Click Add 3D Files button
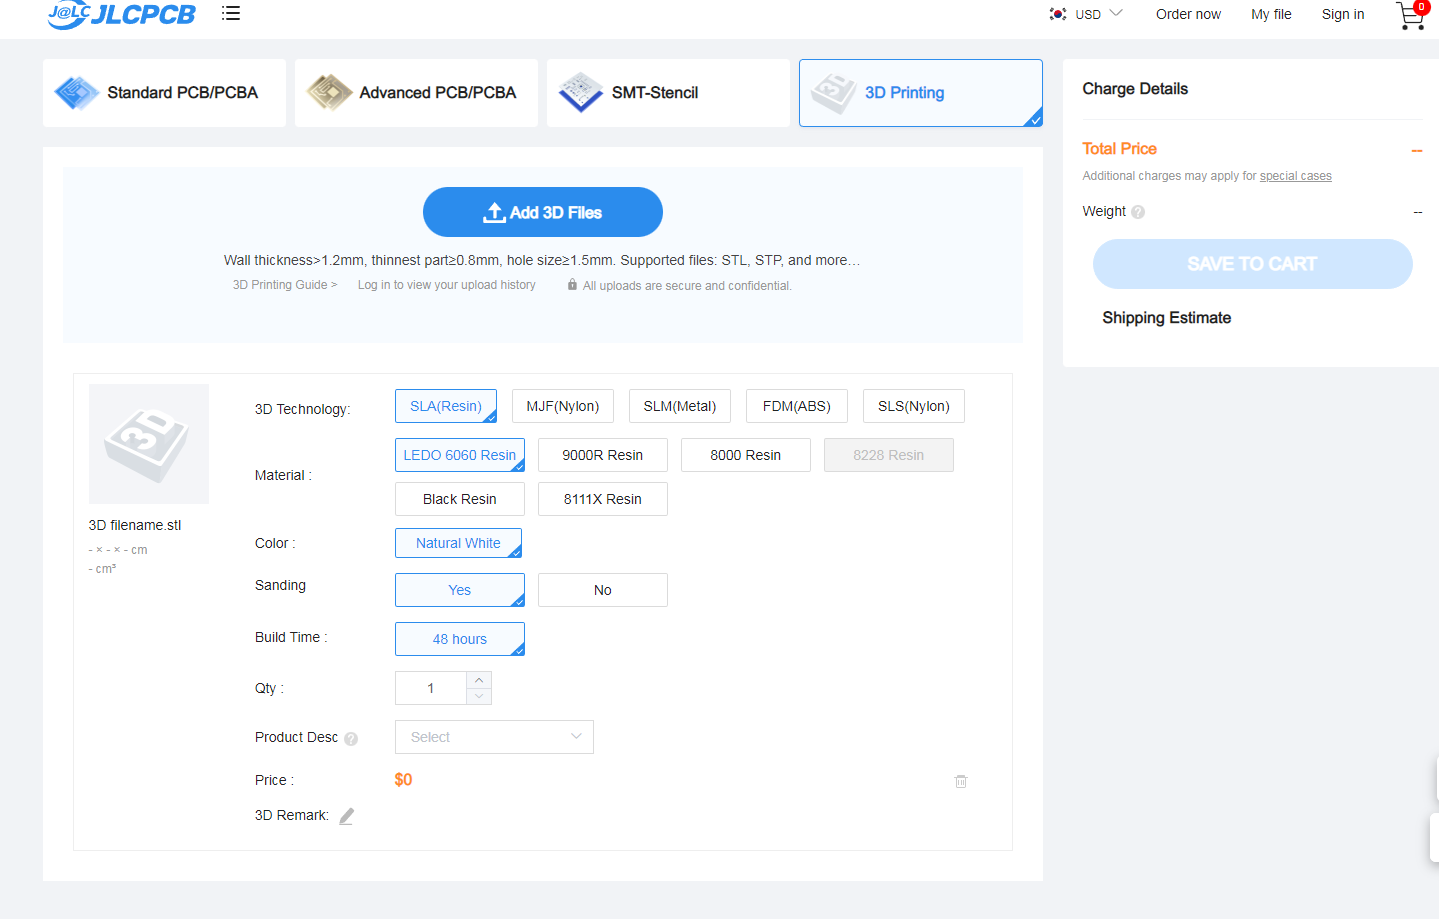 click(543, 212)
